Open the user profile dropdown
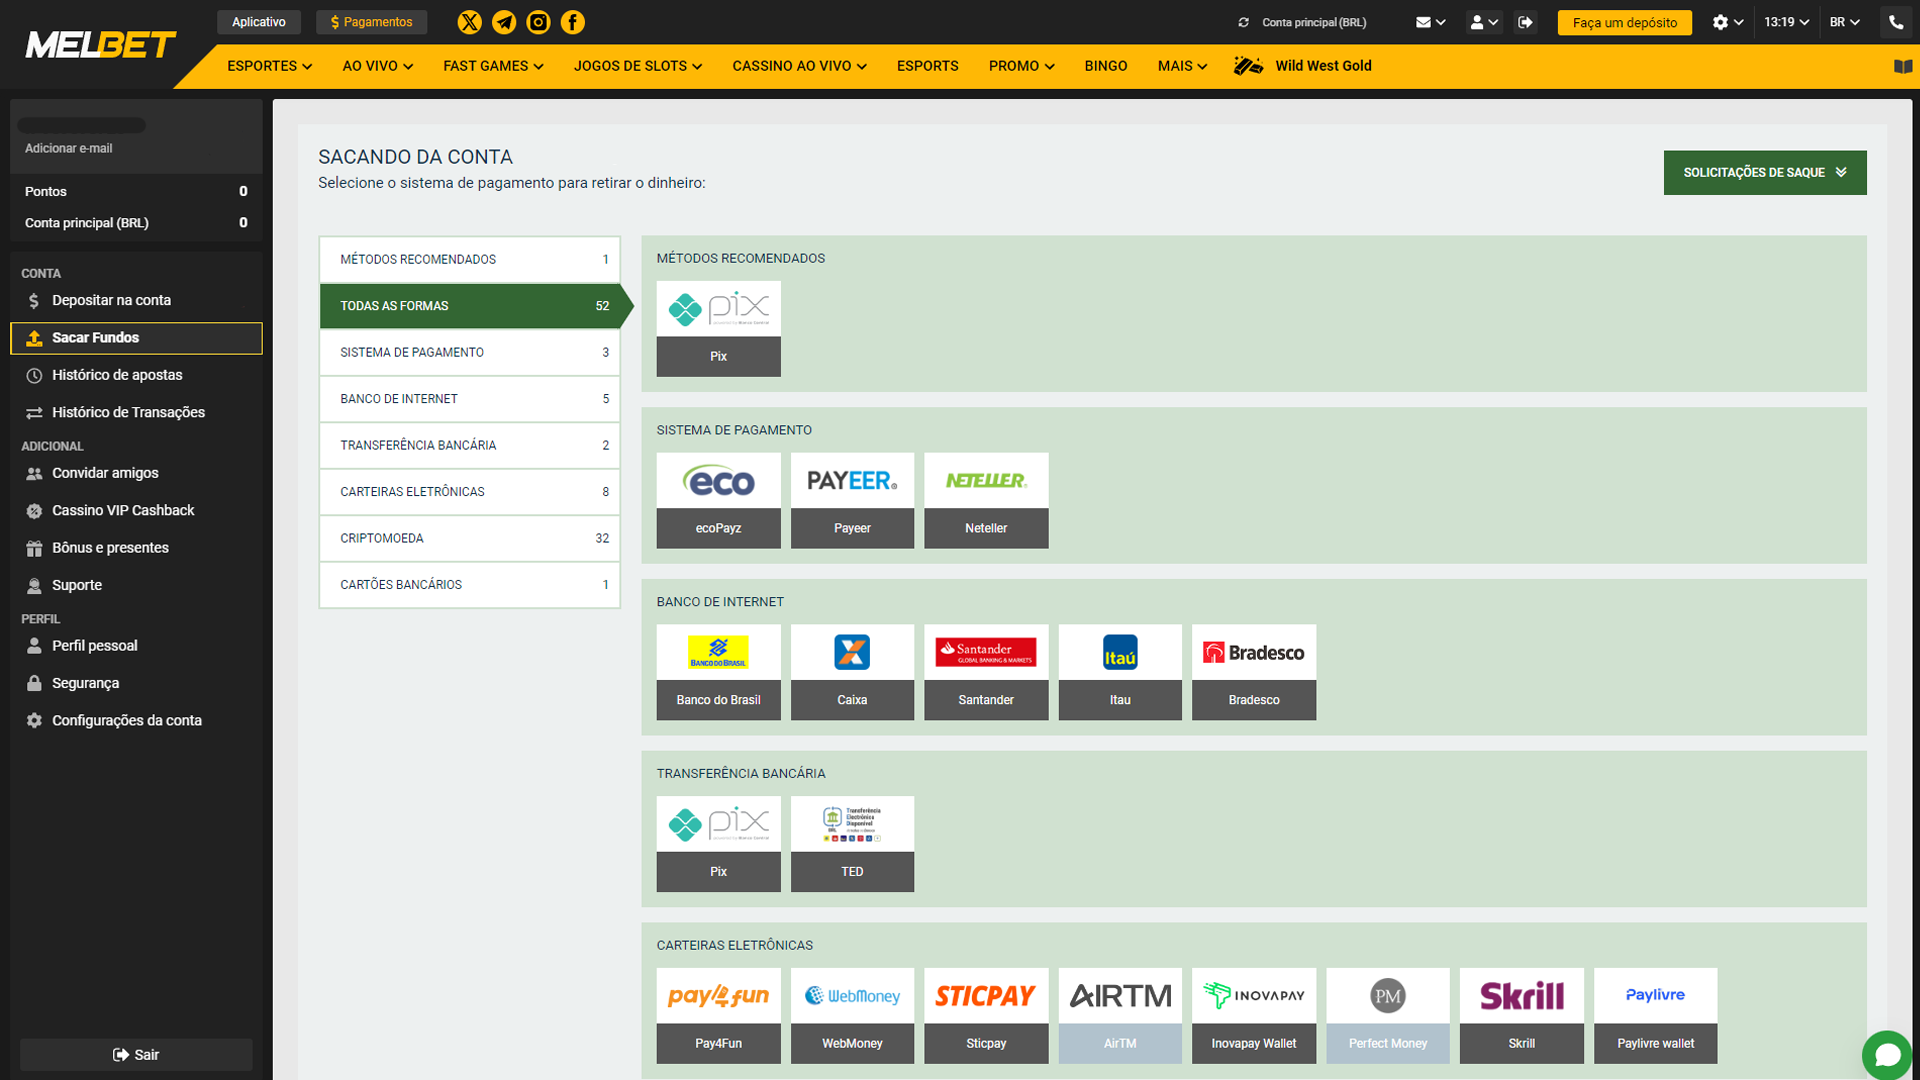Screen dimensions: 1920x1080 (x=1484, y=22)
